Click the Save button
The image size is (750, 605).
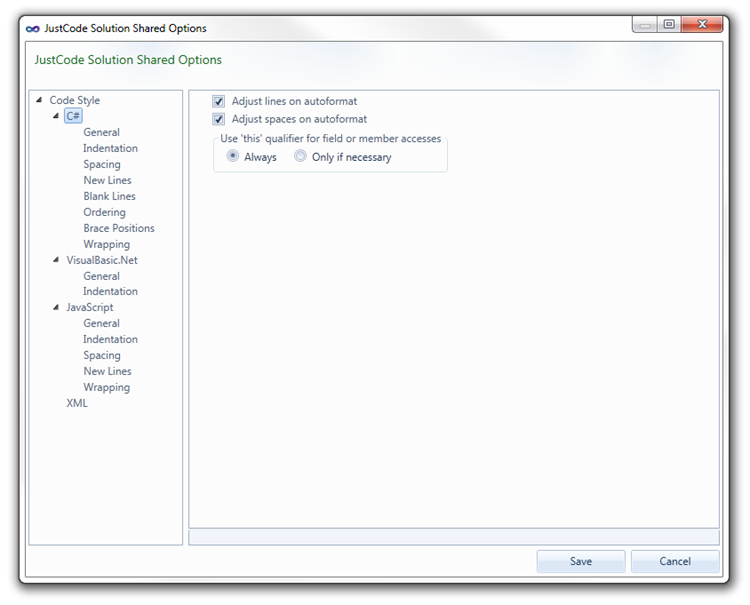click(x=581, y=561)
